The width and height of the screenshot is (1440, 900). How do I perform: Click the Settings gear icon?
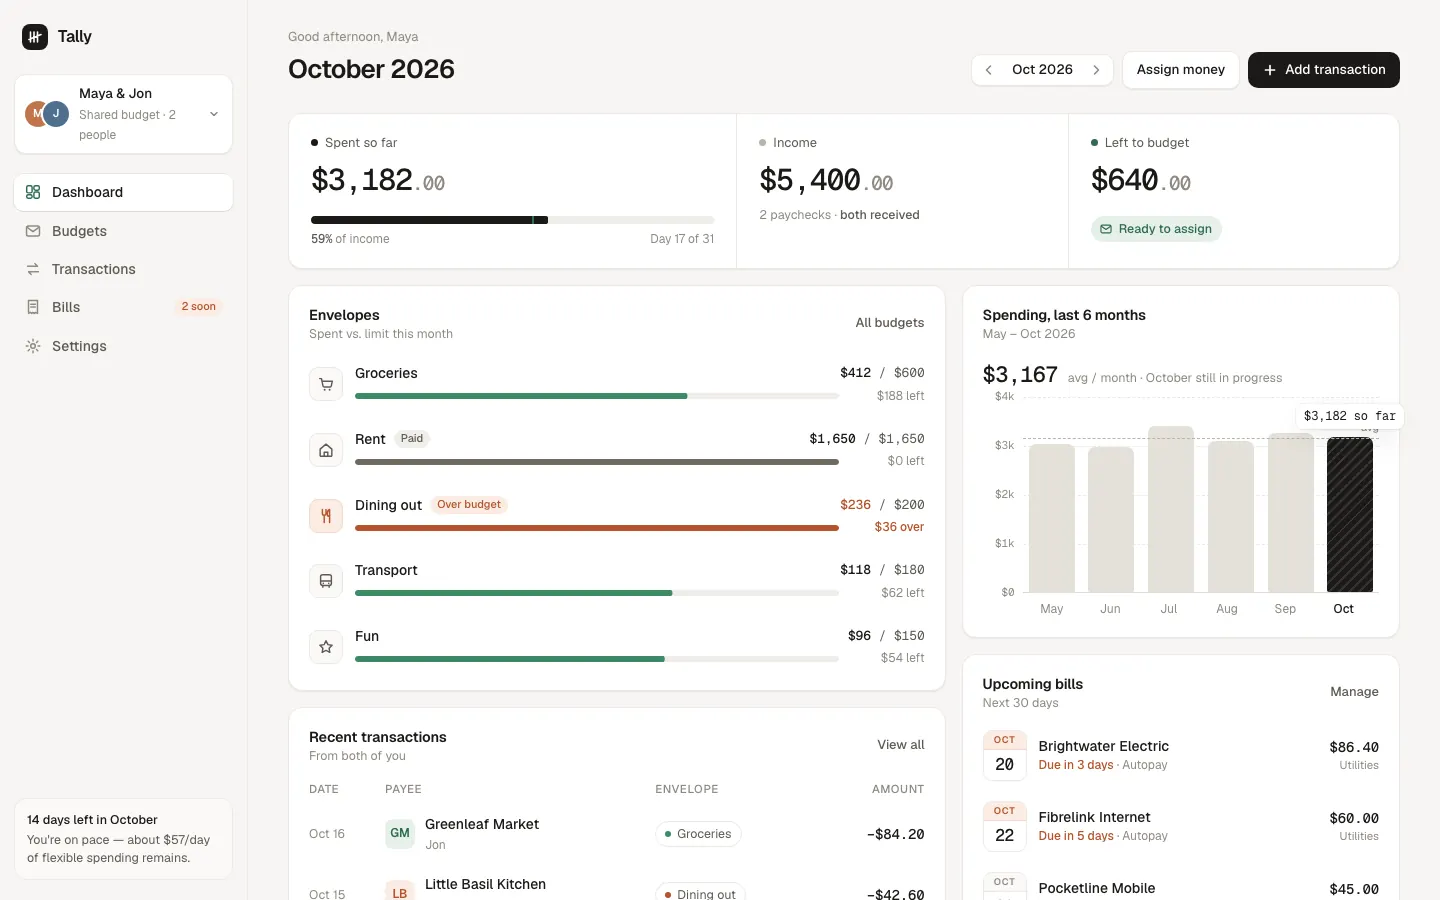tap(33, 346)
